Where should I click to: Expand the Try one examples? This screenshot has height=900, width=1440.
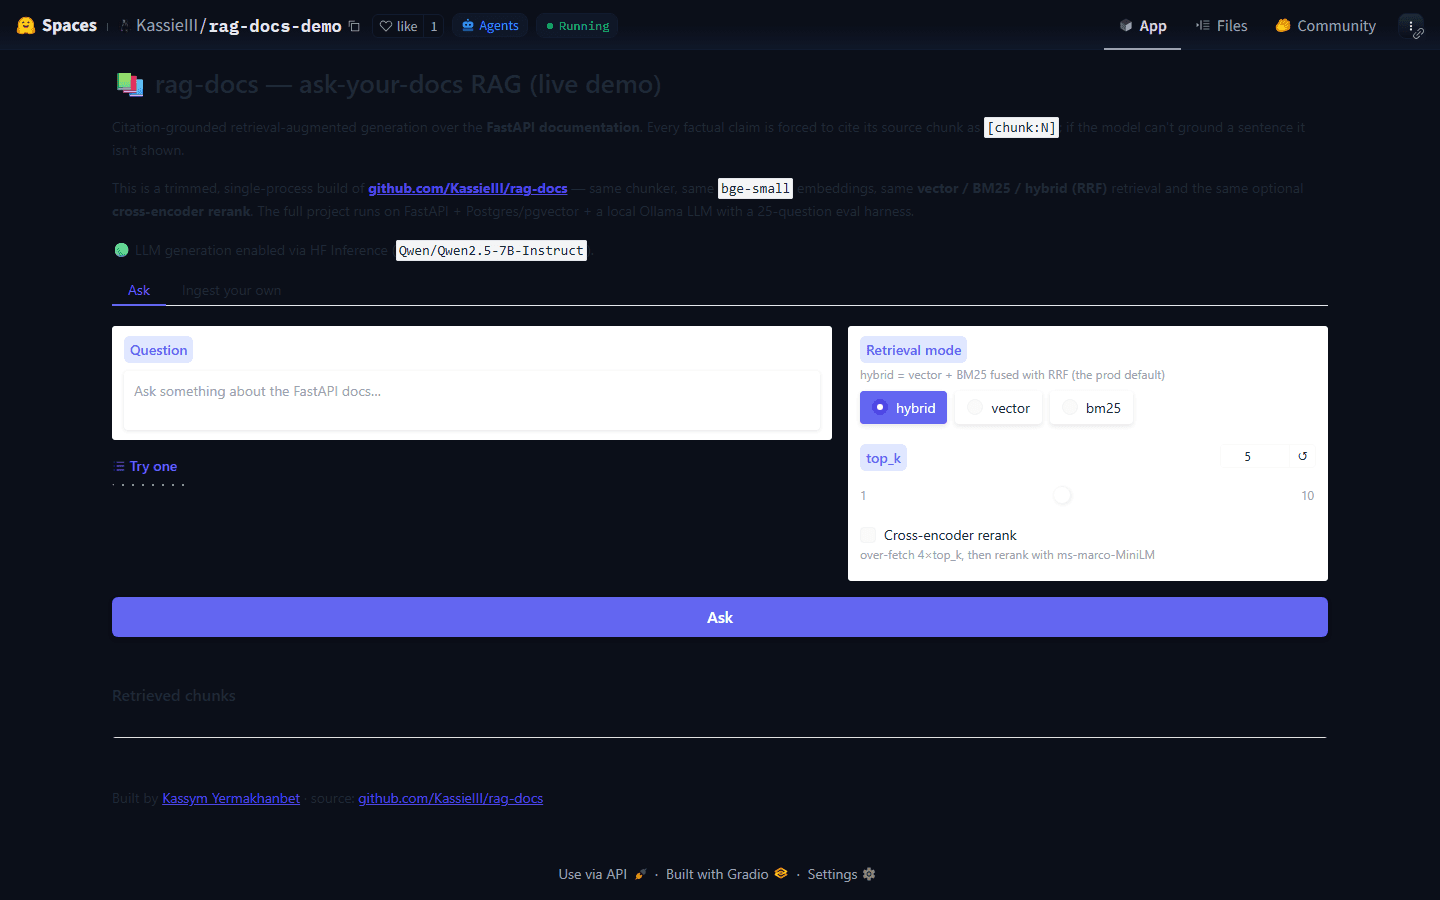pos(146,466)
